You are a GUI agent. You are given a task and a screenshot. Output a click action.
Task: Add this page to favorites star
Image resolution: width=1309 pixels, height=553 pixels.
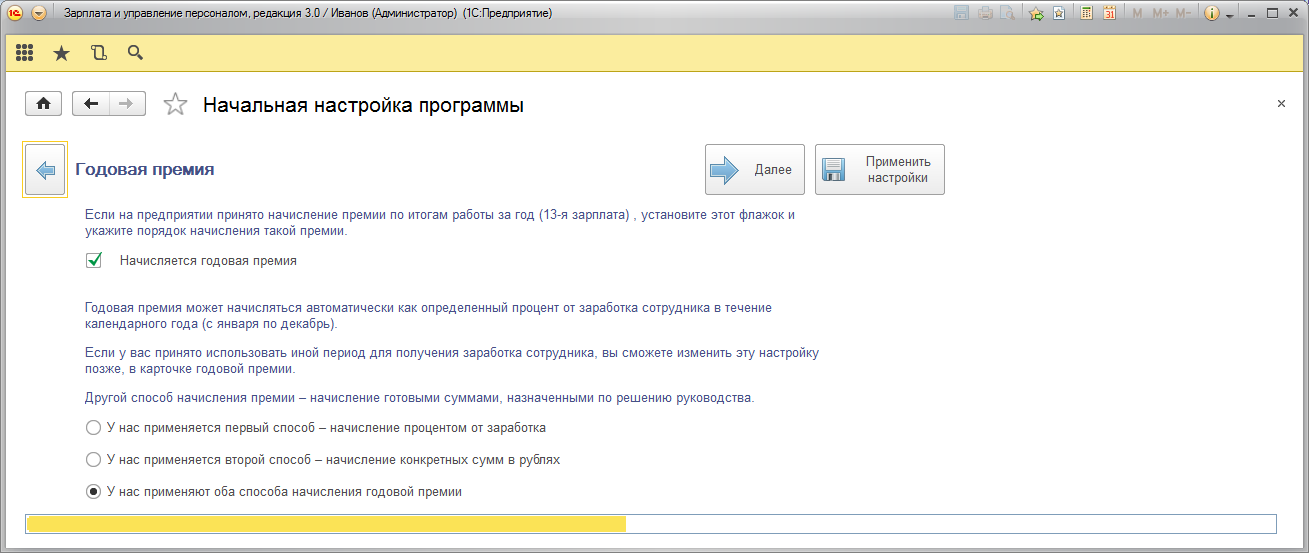(175, 104)
